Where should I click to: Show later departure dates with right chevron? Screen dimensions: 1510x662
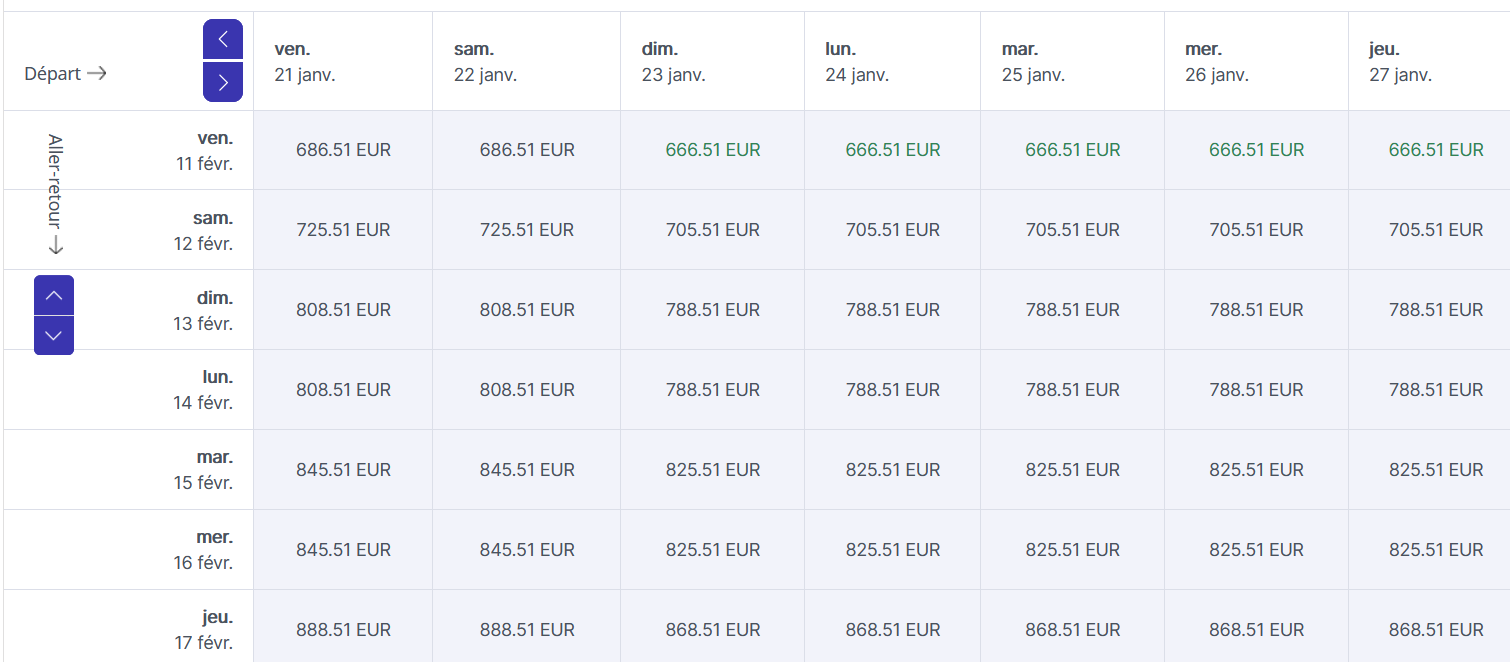point(223,82)
